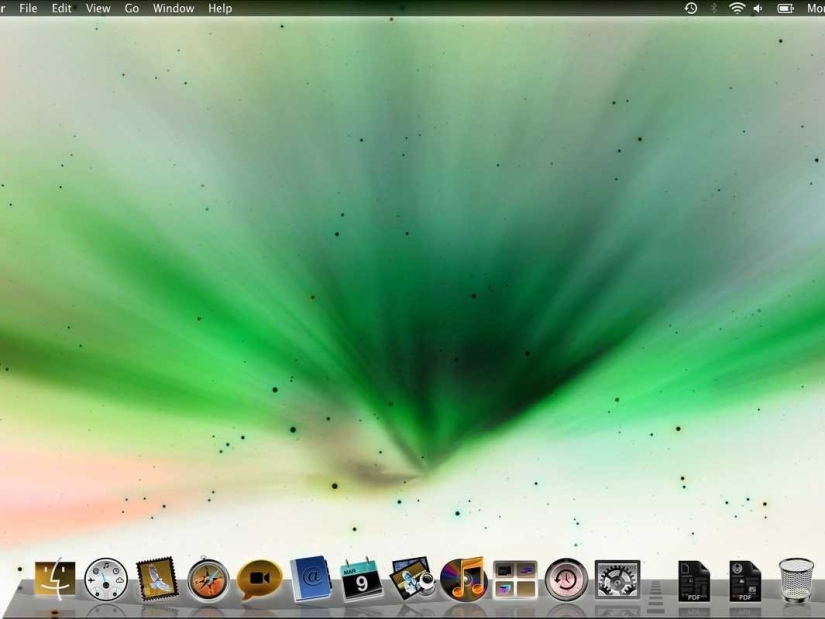This screenshot has height=619, width=825.
Task: Toggle Bluetooth from the menu bar
Action: (713, 8)
